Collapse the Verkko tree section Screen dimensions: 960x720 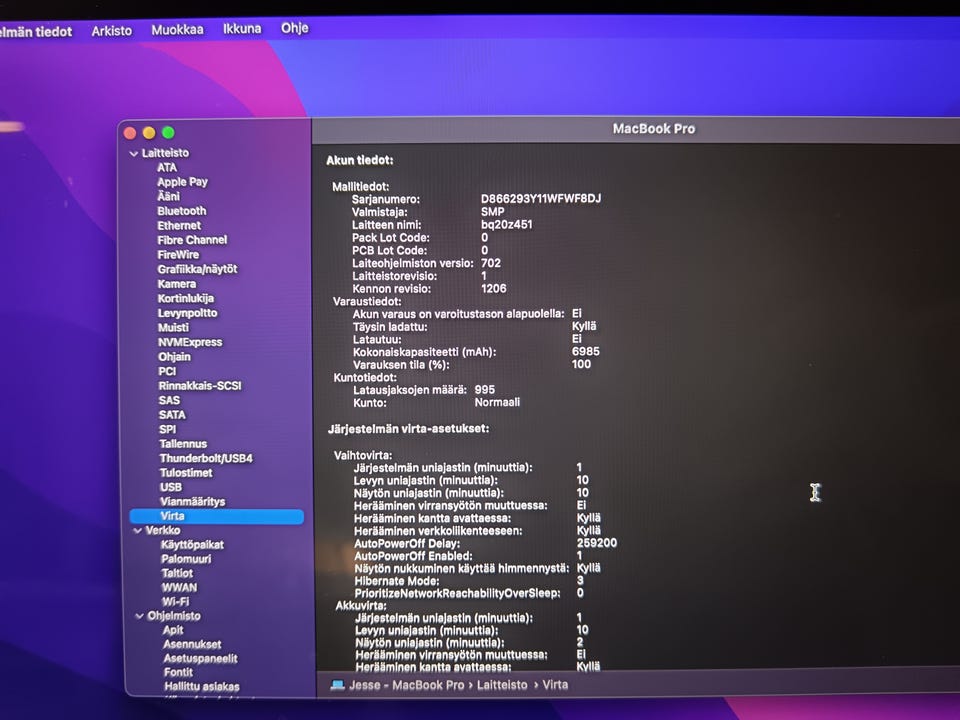(137, 531)
